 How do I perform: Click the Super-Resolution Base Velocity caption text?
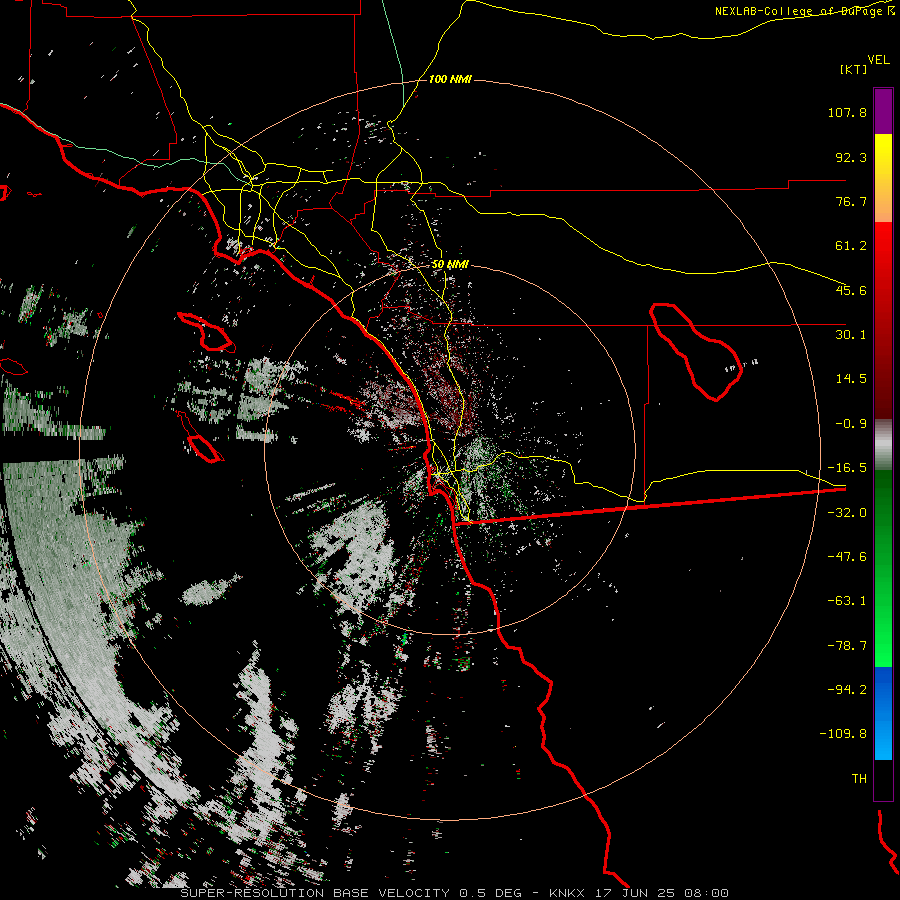(454, 893)
